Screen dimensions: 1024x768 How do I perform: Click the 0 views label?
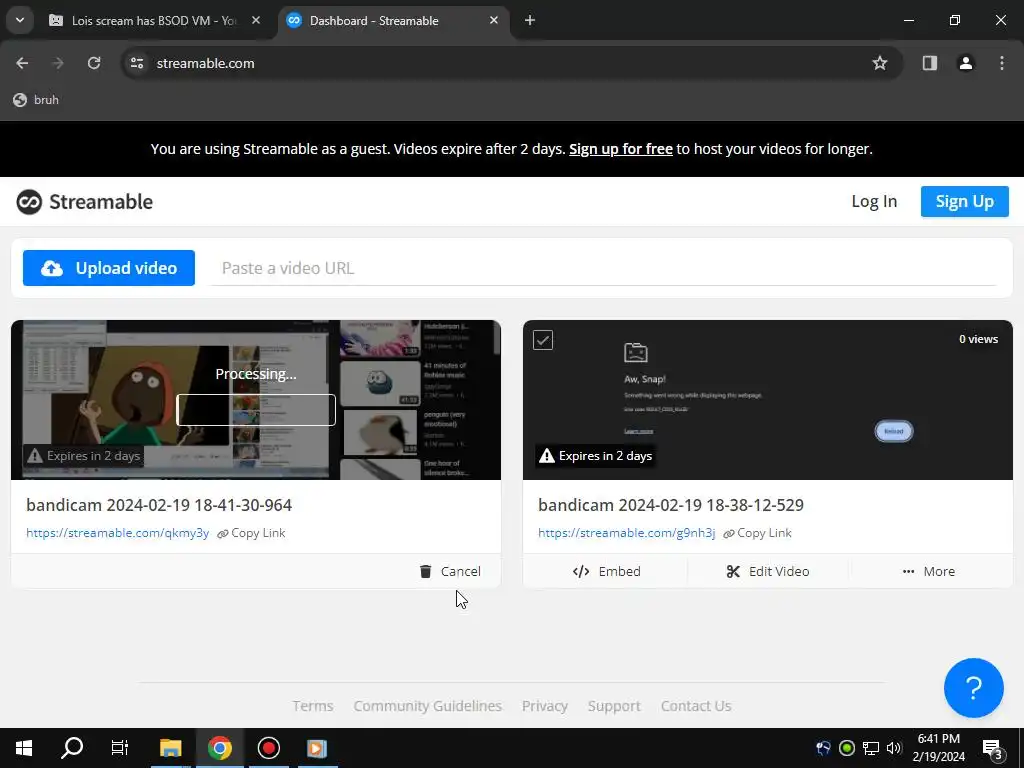(x=978, y=339)
